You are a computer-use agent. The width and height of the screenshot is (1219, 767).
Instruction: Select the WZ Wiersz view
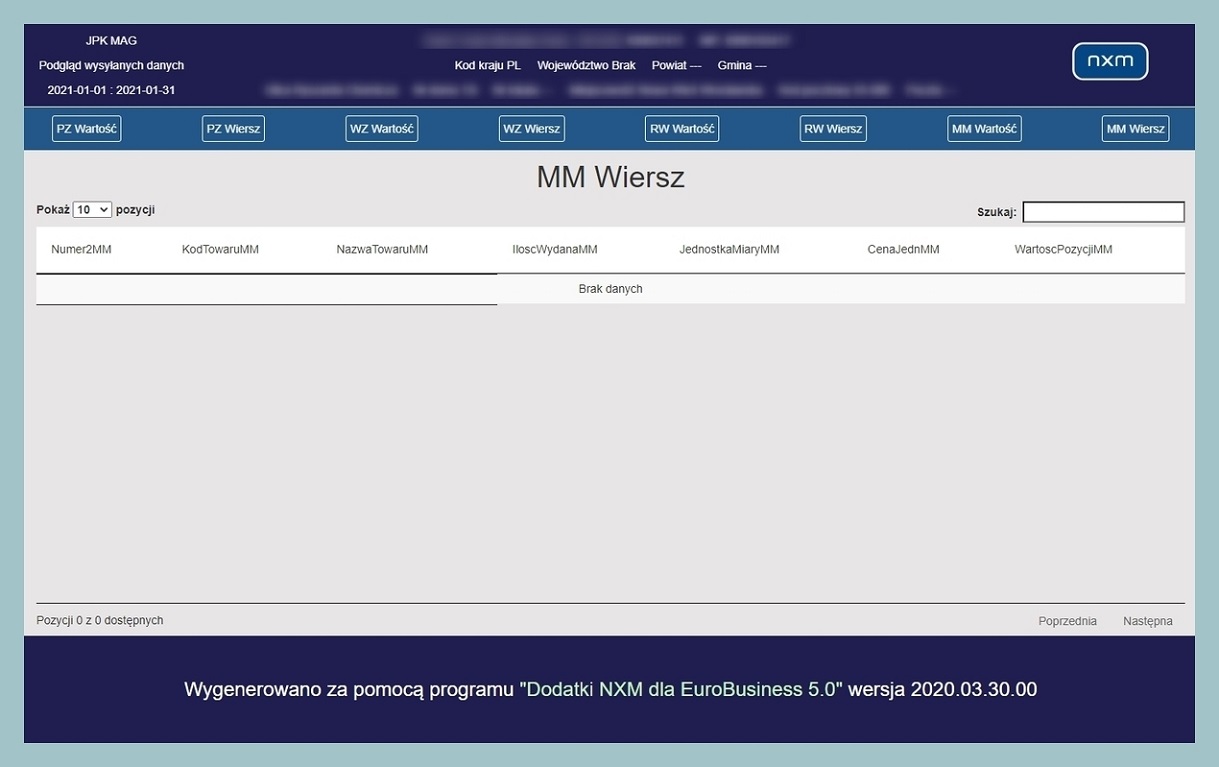(x=531, y=128)
